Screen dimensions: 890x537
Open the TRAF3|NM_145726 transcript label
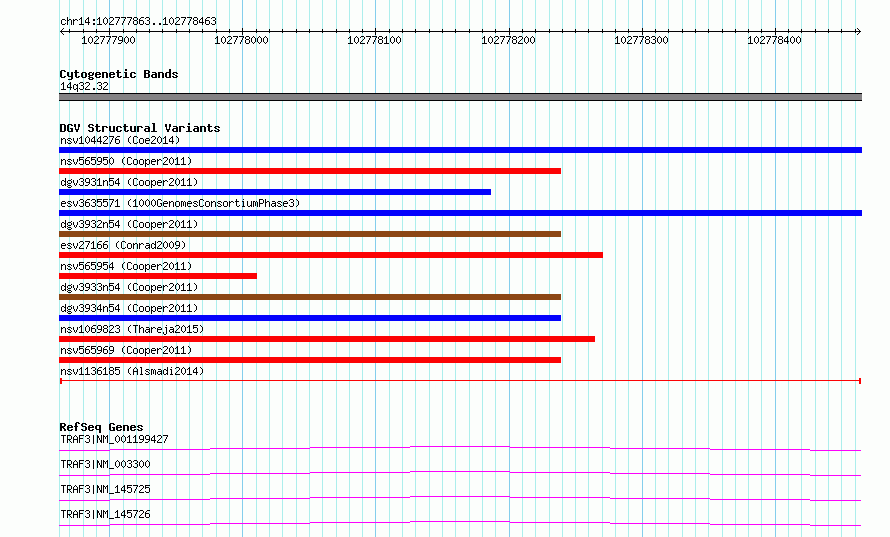[105, 514]
